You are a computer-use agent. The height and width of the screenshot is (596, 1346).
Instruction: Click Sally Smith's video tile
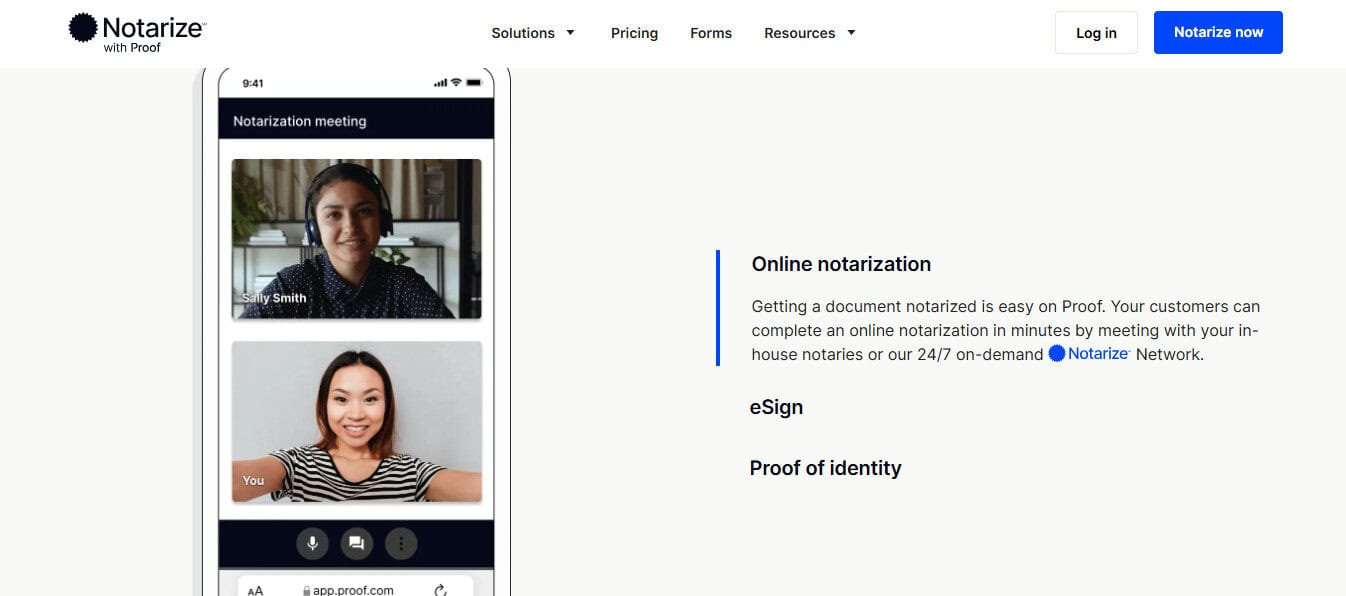[357, 239]
